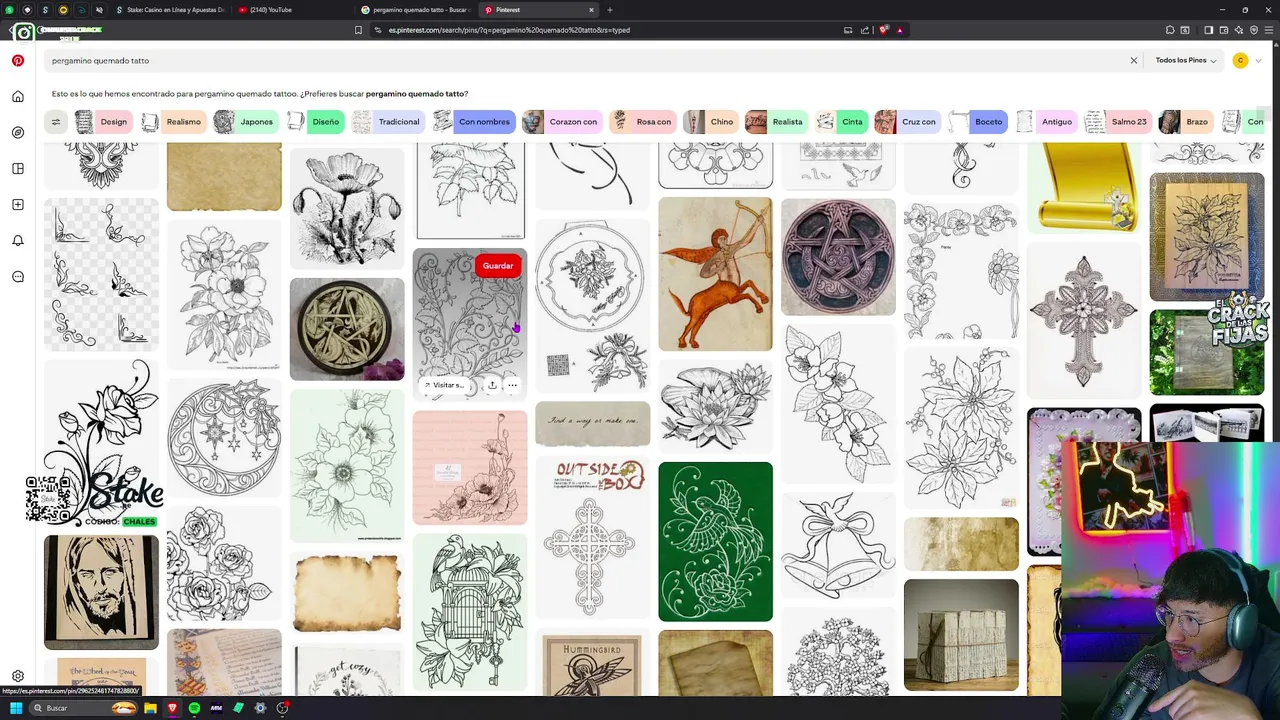
Task: Open Pinterest messages chat icon
Action: (18, 277)
